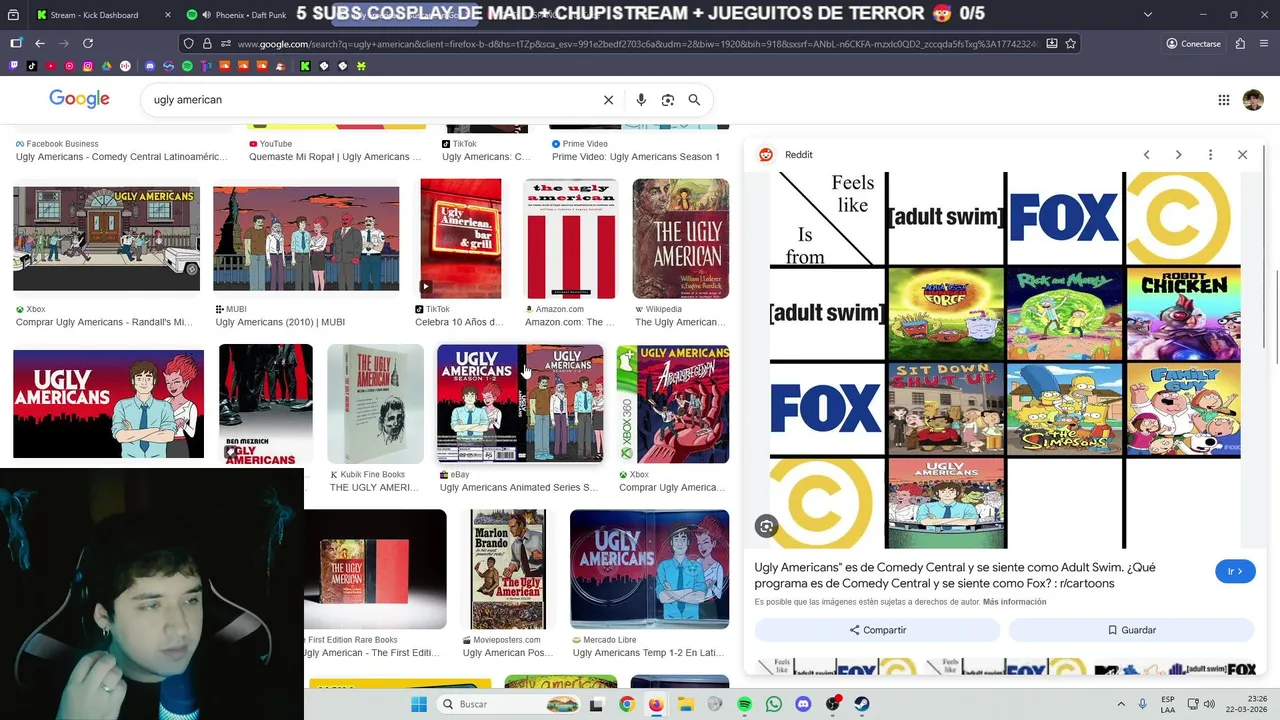Expand hidden system tray icons
The image size is (1280, 720).
(x=1120, y=704)
